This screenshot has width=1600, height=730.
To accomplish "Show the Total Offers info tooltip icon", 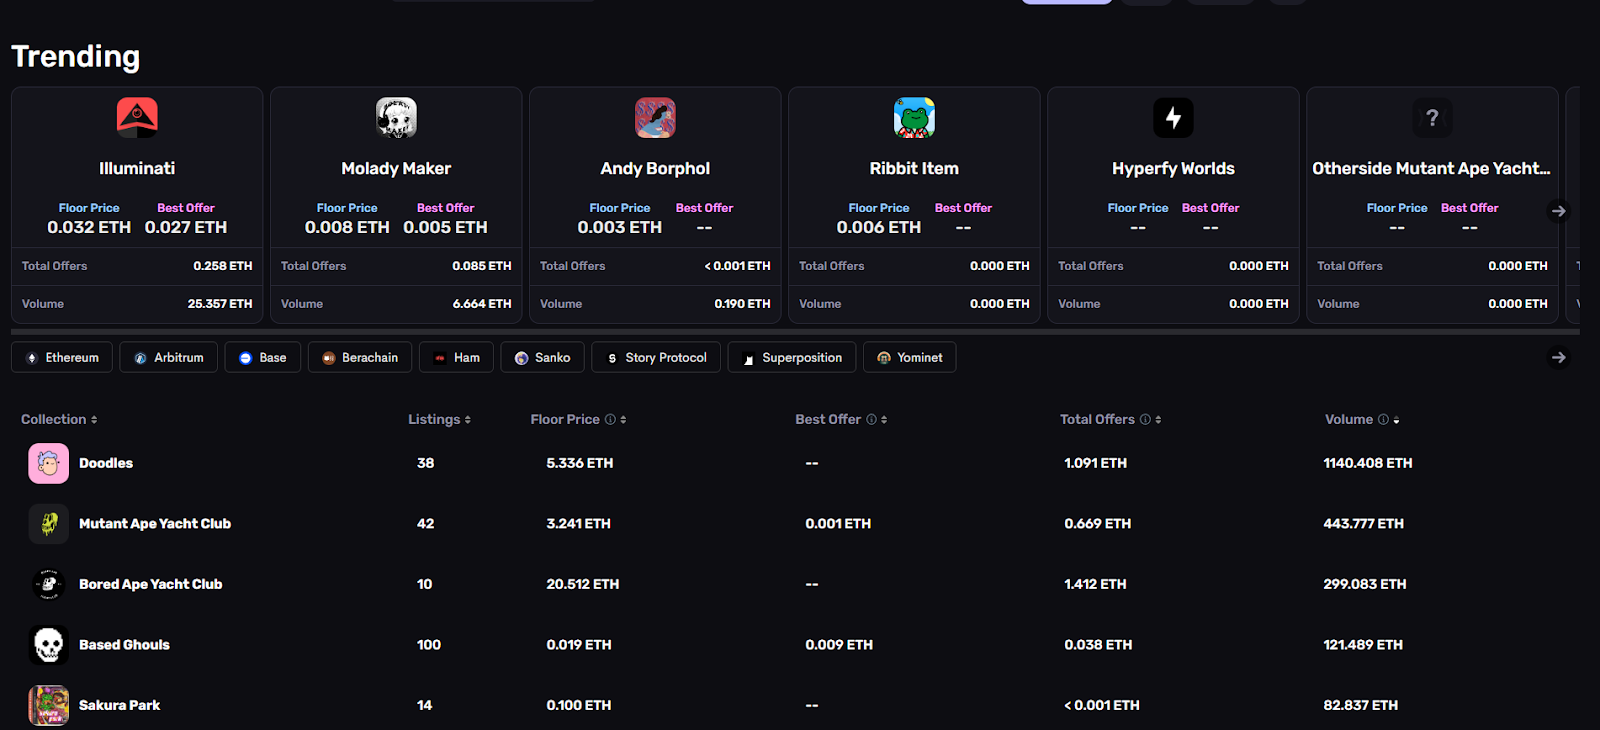I will point(1145,420).
